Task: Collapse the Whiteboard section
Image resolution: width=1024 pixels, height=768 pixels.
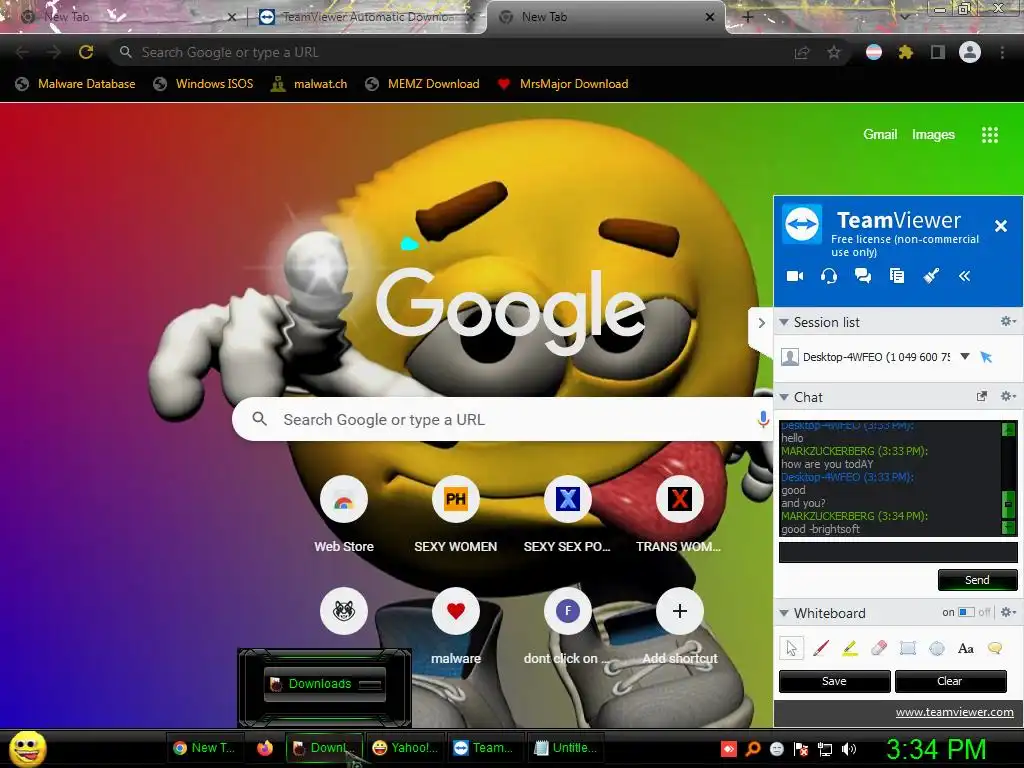Action: click(x=784, y=613)
